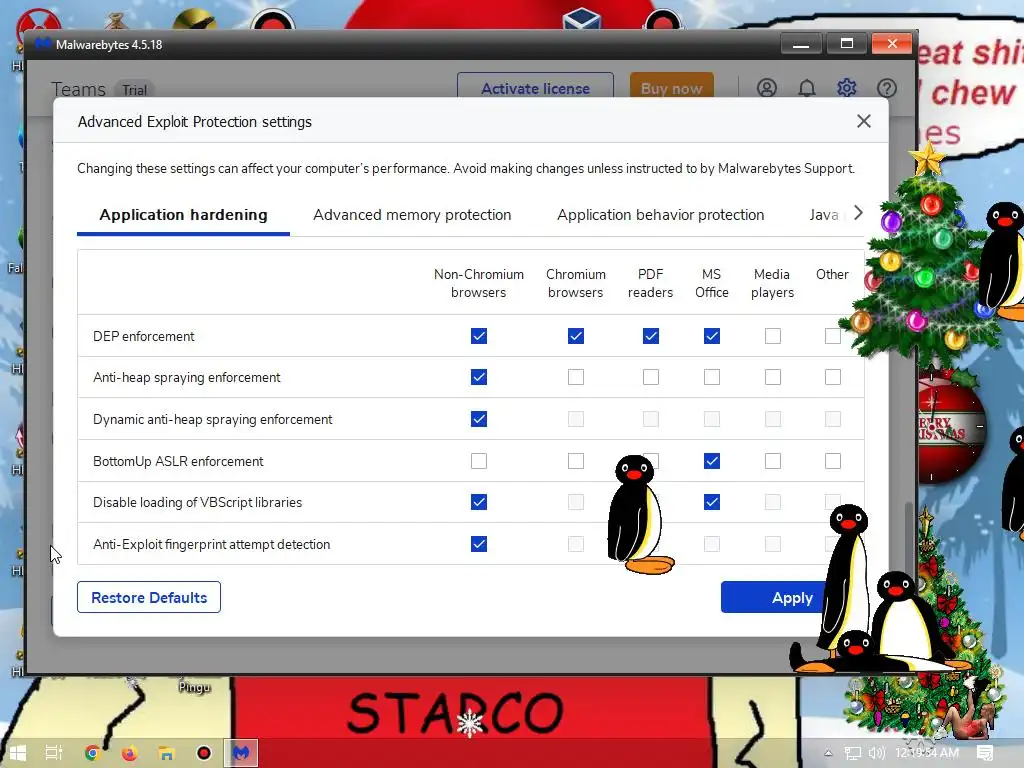Viewport: 1024px width, 768px height.
Task: Launch Firefox from the taskbar
Action: [129, 753]
